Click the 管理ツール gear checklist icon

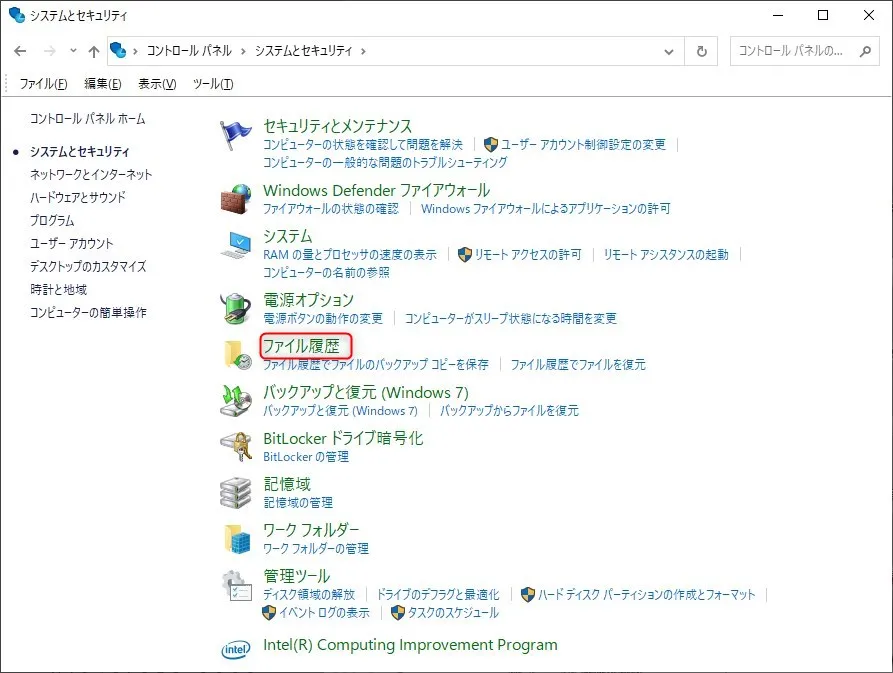click(236, 585)
